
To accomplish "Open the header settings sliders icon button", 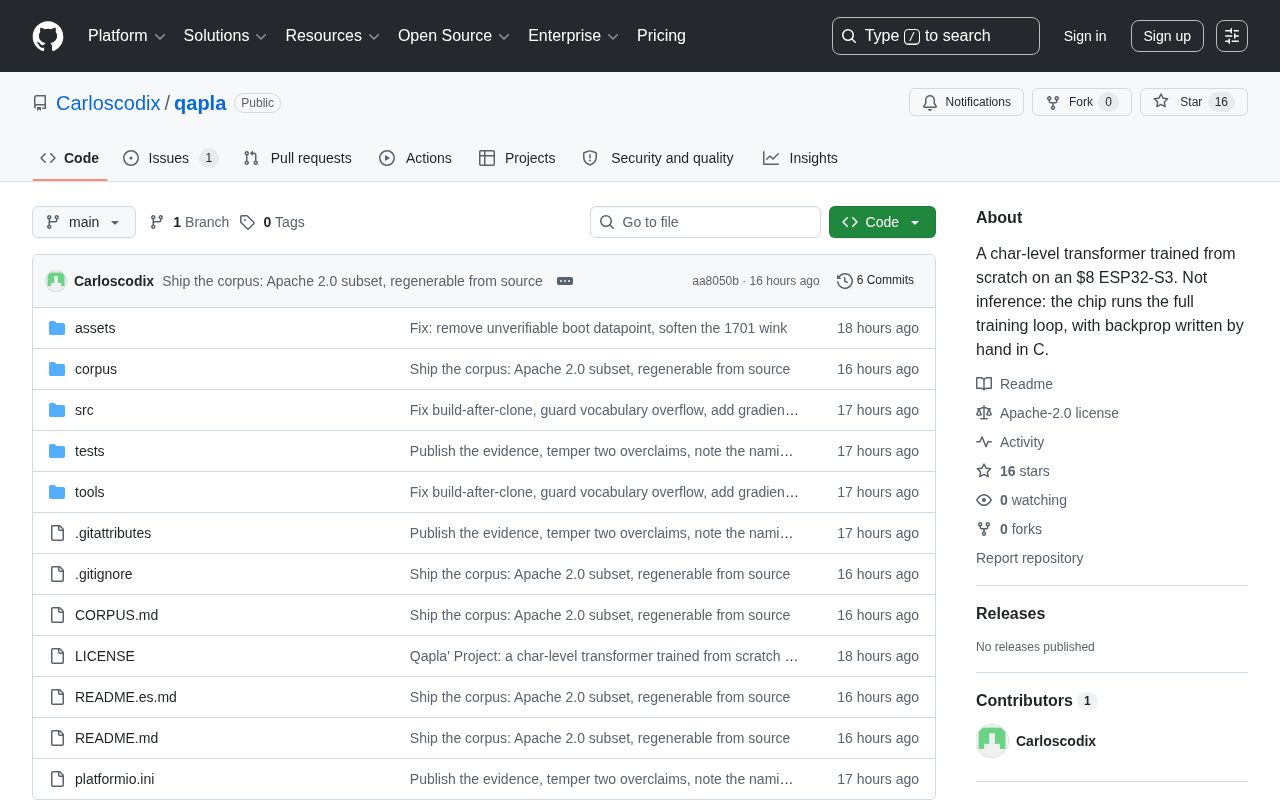I will 1232,36.
